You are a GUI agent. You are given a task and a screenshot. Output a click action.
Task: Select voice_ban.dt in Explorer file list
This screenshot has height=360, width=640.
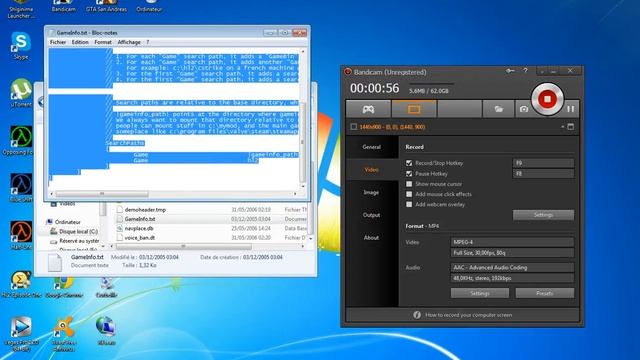coord(140,238)
